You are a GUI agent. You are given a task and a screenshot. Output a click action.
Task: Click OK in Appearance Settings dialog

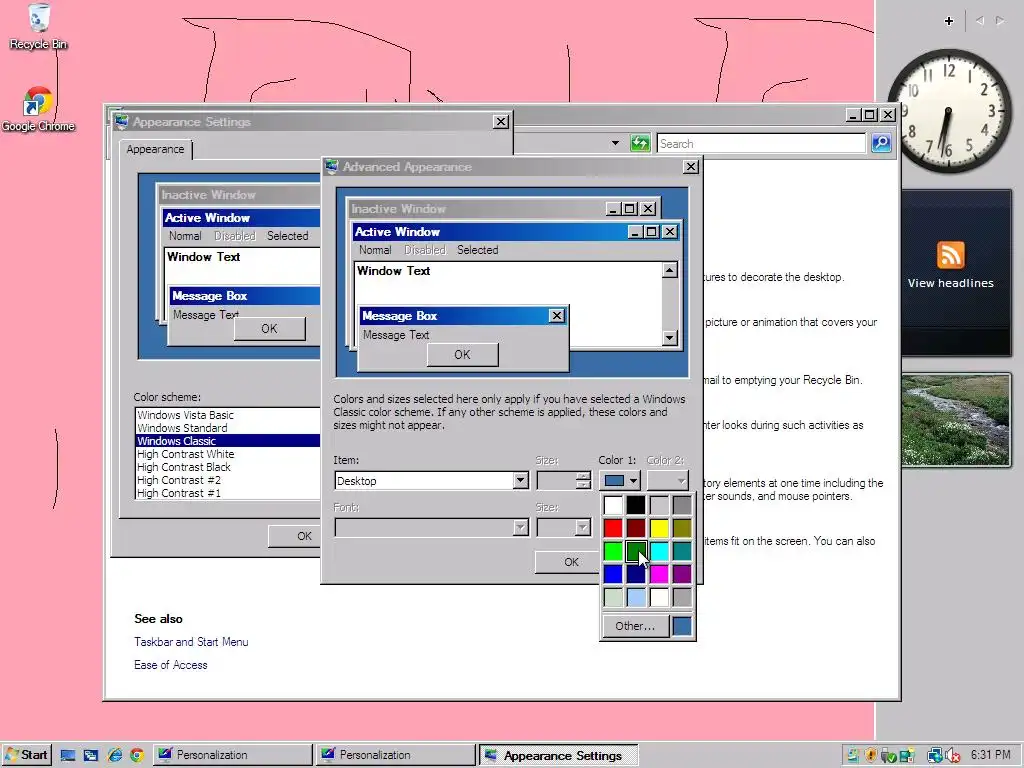[295, 536]
